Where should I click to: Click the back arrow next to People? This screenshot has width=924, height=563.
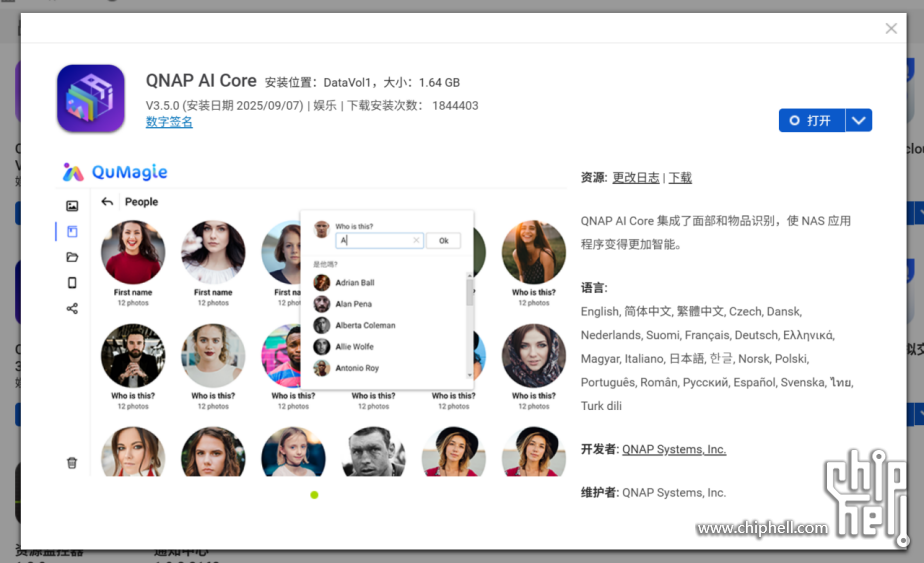[107, 202]
